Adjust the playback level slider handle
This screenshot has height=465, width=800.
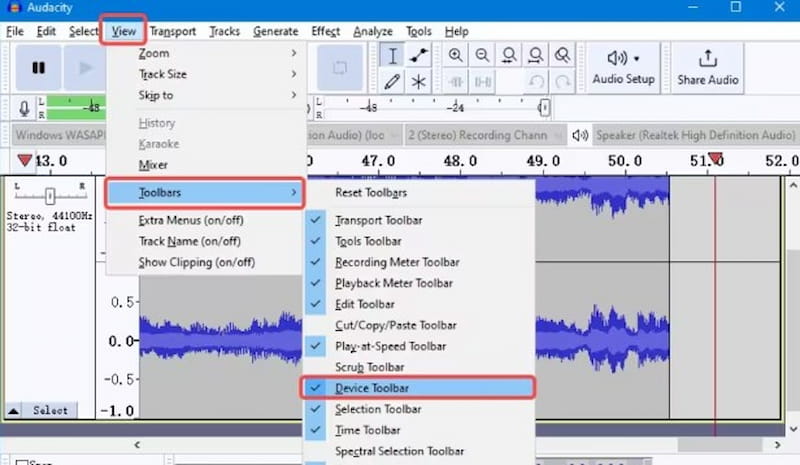coord(544,108)
